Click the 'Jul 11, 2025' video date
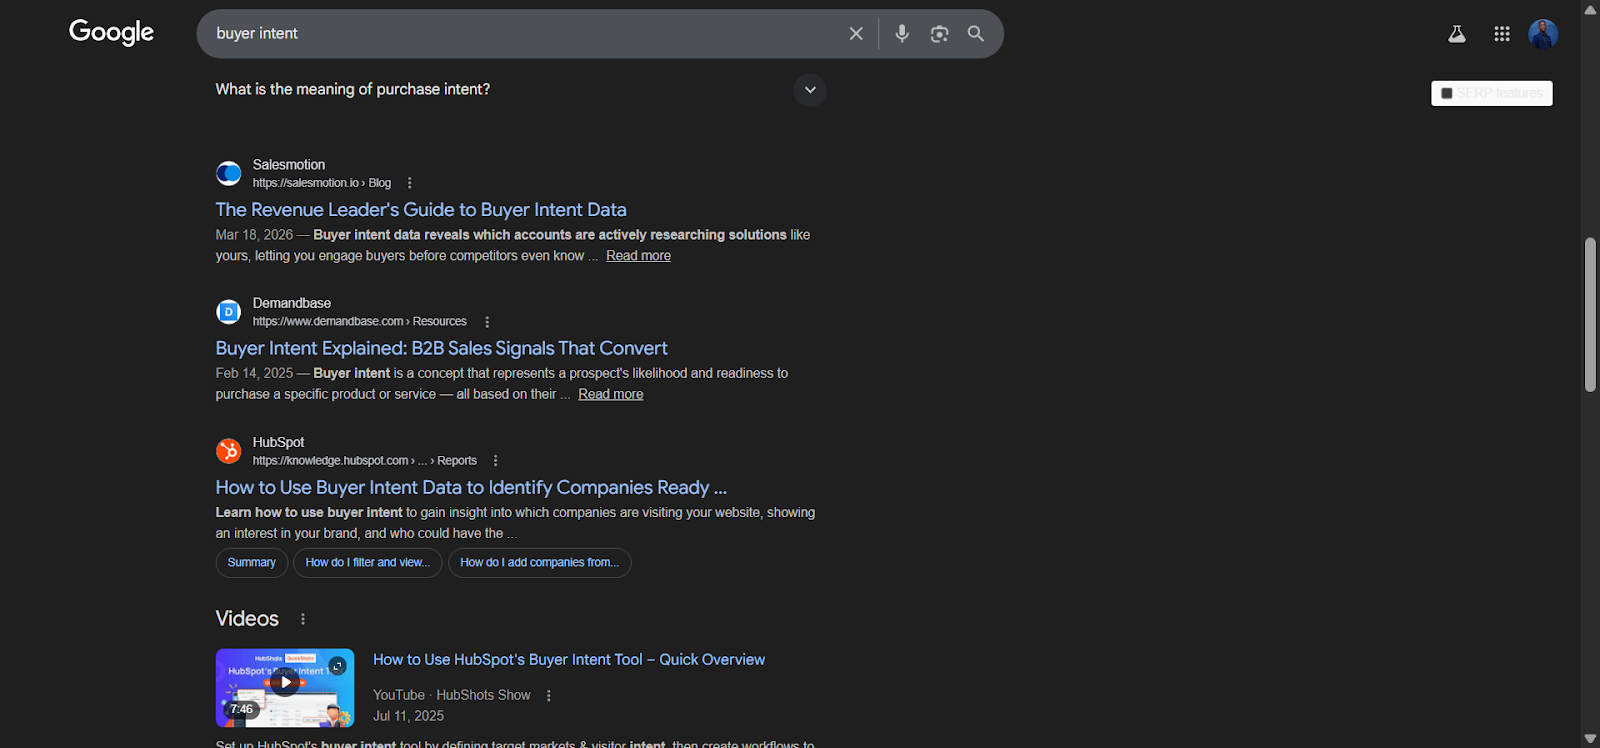This screenshot has width=1600, height=748. [408, 716]
